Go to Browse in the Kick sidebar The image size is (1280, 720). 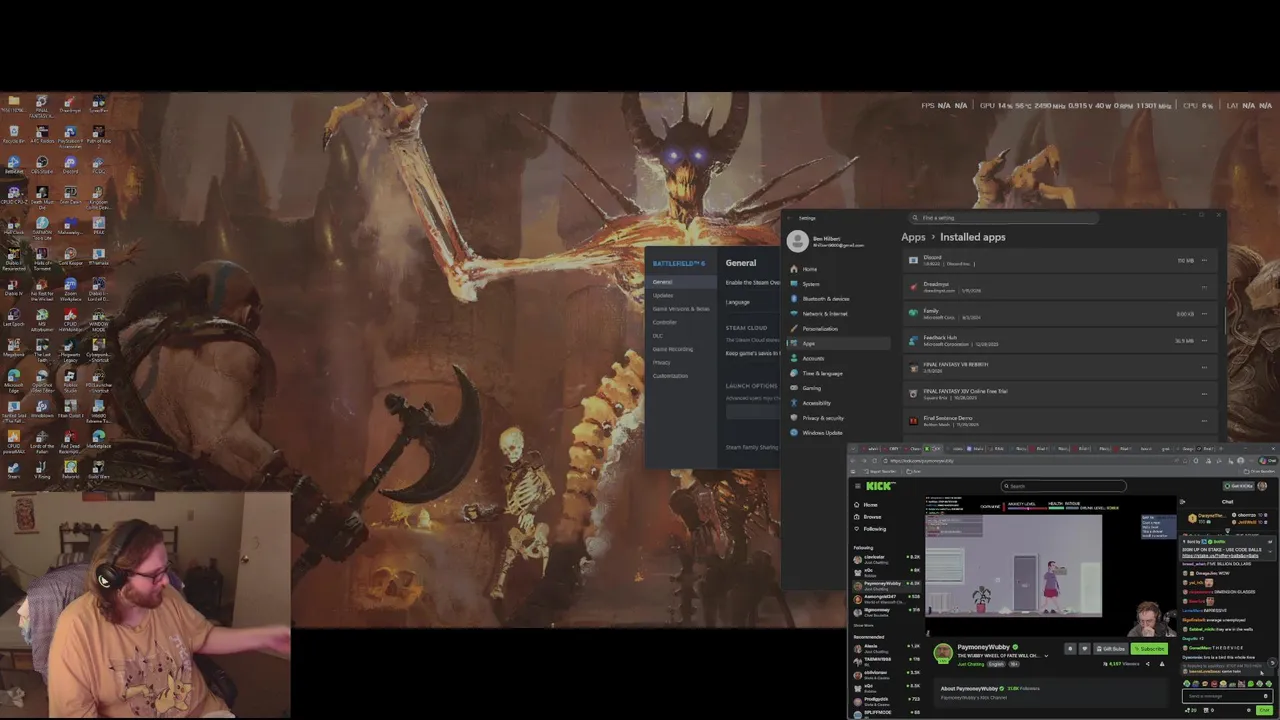[x=868, y=517]
